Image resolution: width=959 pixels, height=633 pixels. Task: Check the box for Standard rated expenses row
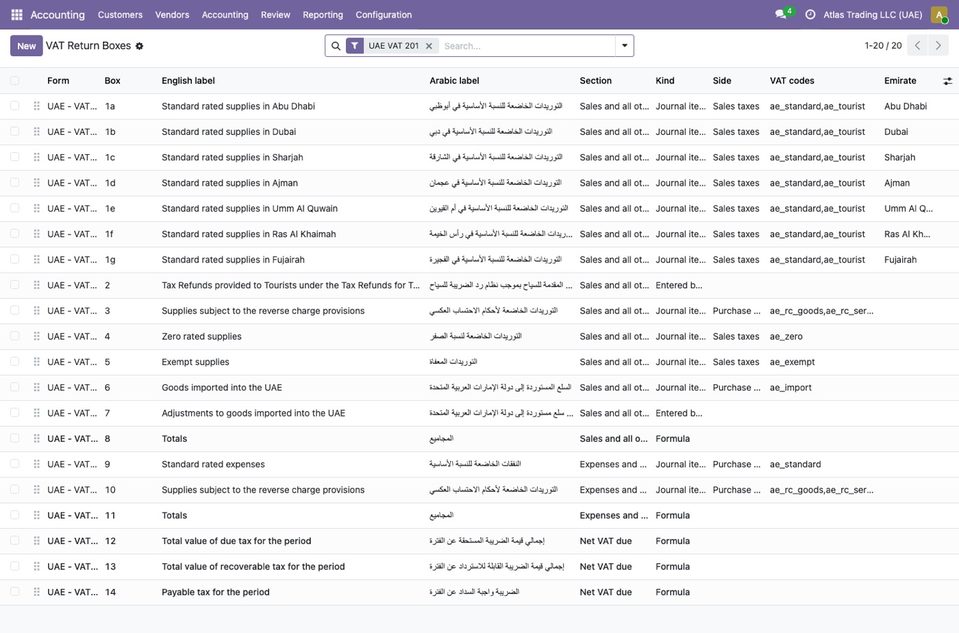tap(15, 464)
